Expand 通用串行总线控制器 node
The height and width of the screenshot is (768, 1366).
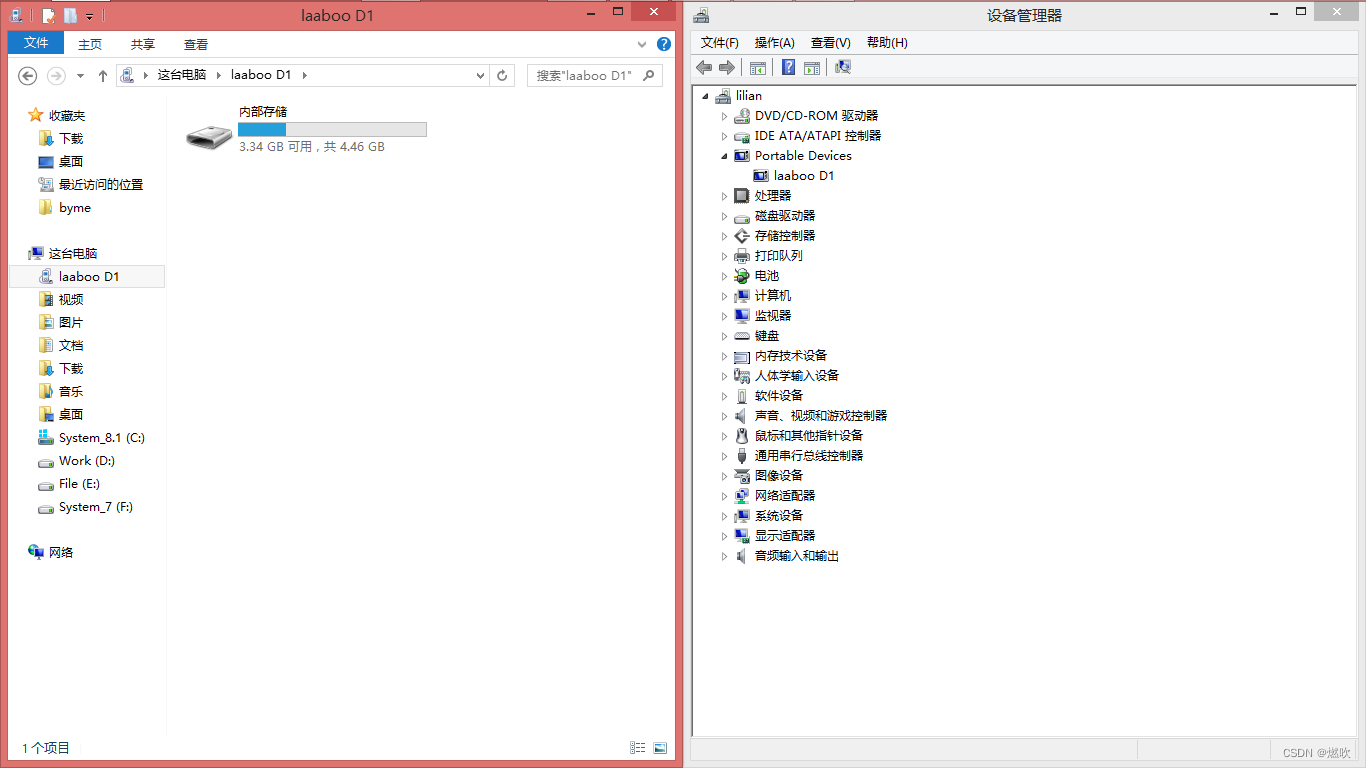724,456
